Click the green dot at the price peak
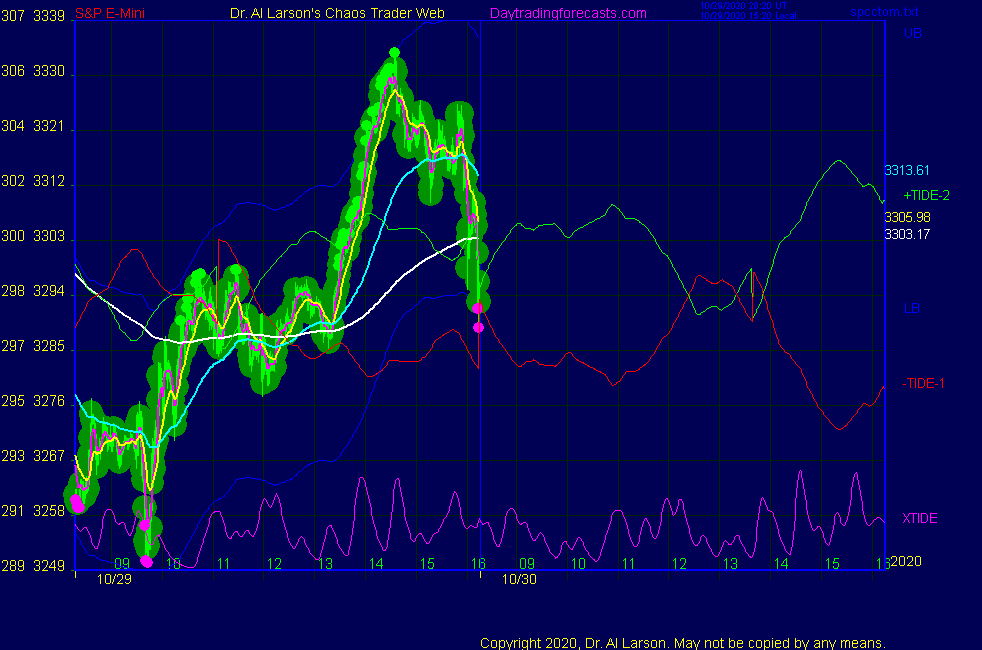Viewport: 982px width, 650px height. [x=394, y=52]
